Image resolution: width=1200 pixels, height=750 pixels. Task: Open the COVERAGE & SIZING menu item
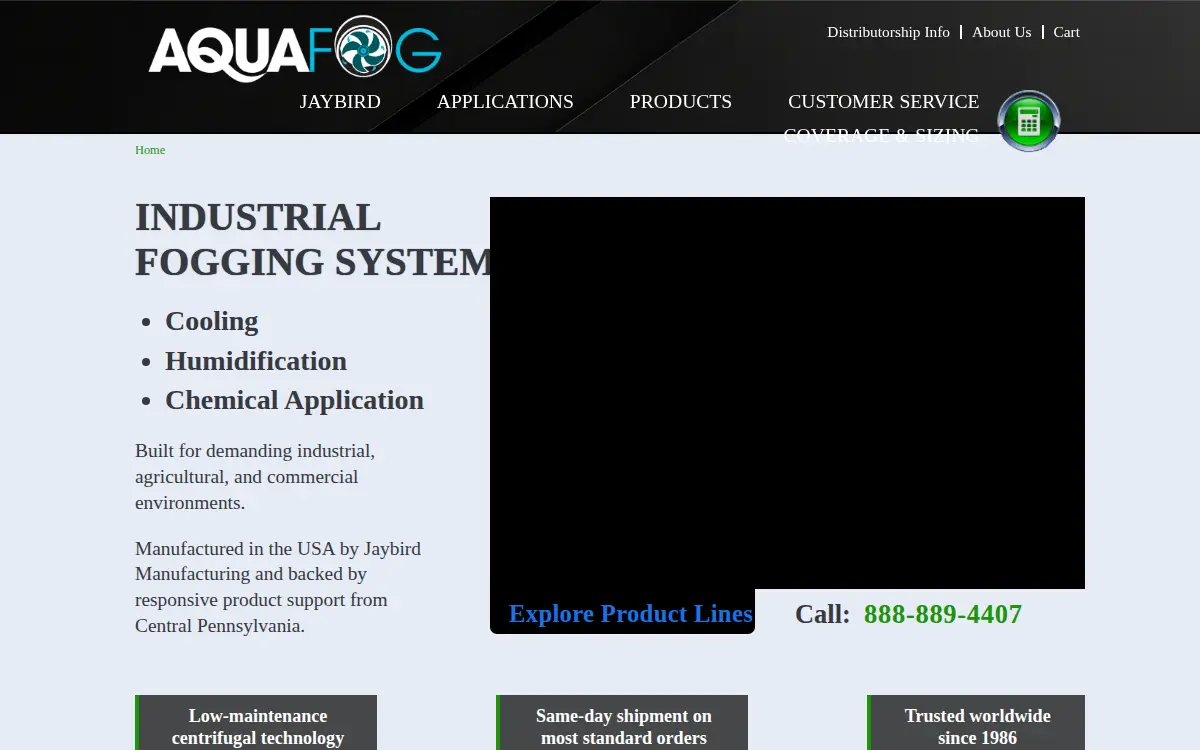(x=881, y=135)
